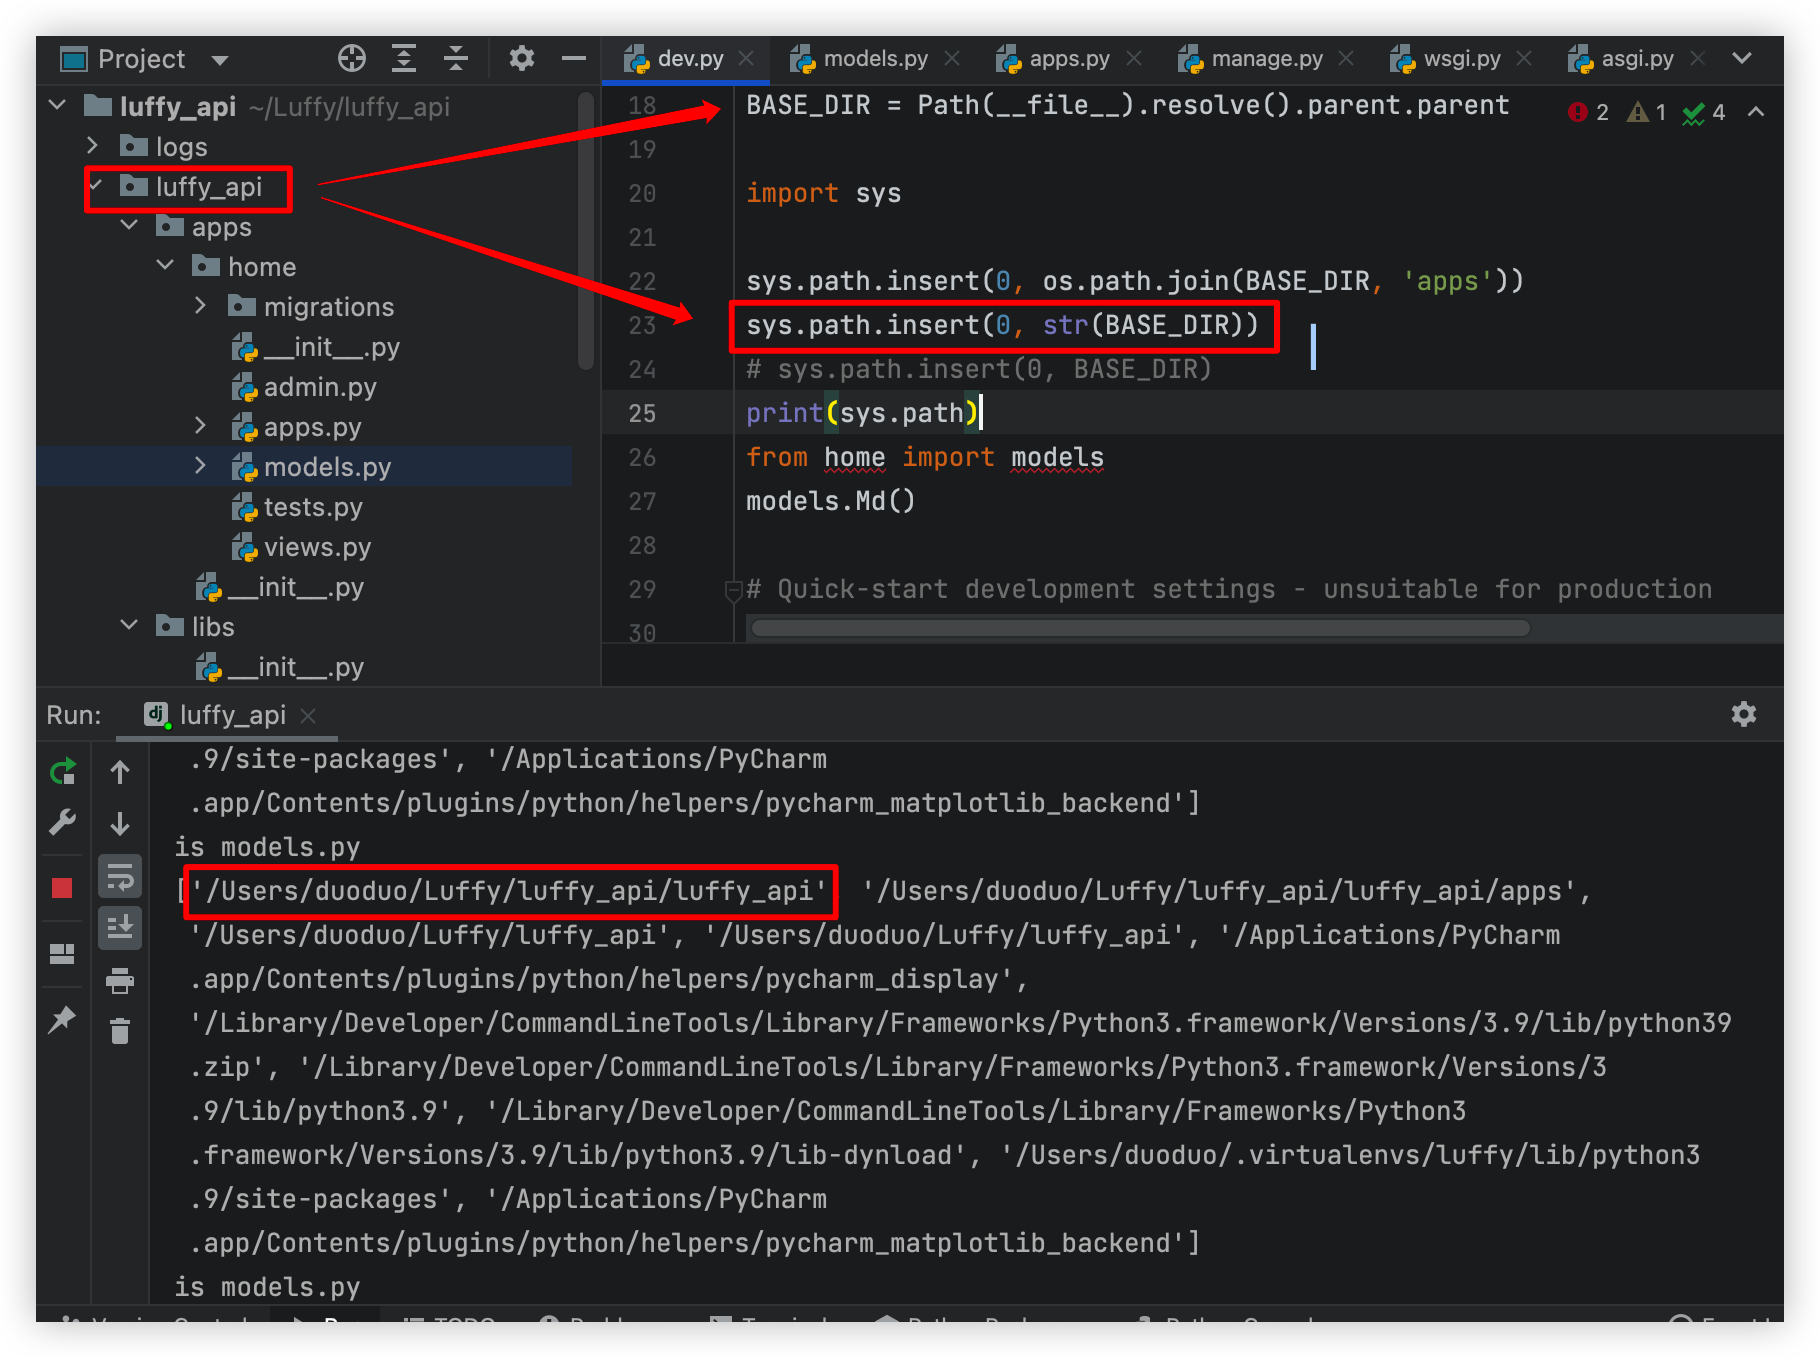Viewport: 1820px width, 1358px height.
Task: Jump up the stack trace arrow
Action: [120, 772]
